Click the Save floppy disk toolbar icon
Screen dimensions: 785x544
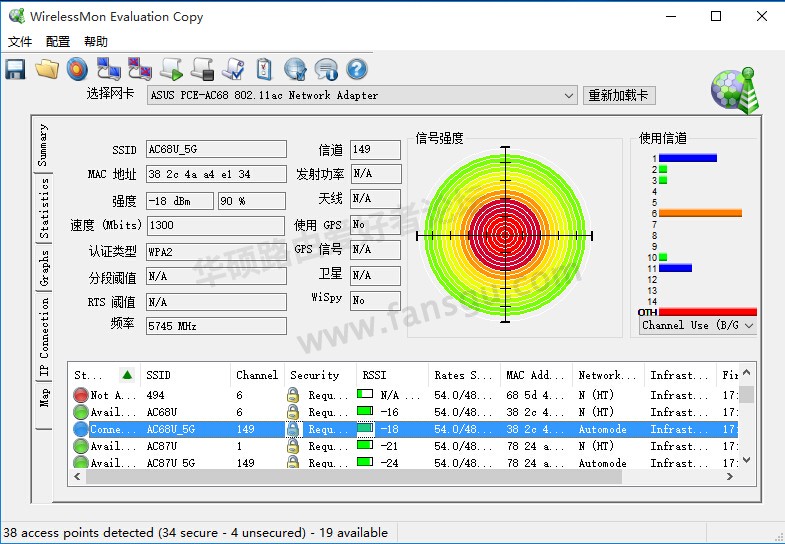click(16, 69)
